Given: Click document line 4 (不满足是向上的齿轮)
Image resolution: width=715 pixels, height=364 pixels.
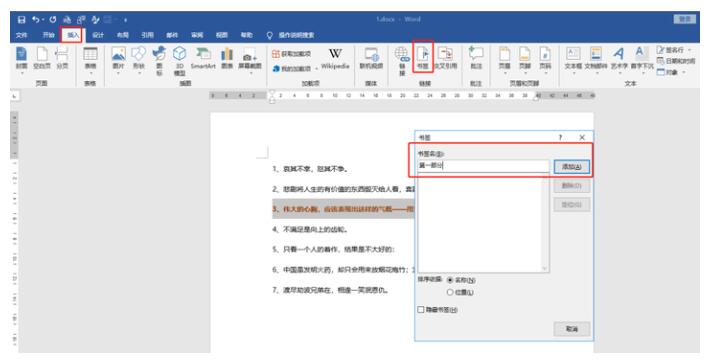Looking at the screenshot, I should click(311, 229).
